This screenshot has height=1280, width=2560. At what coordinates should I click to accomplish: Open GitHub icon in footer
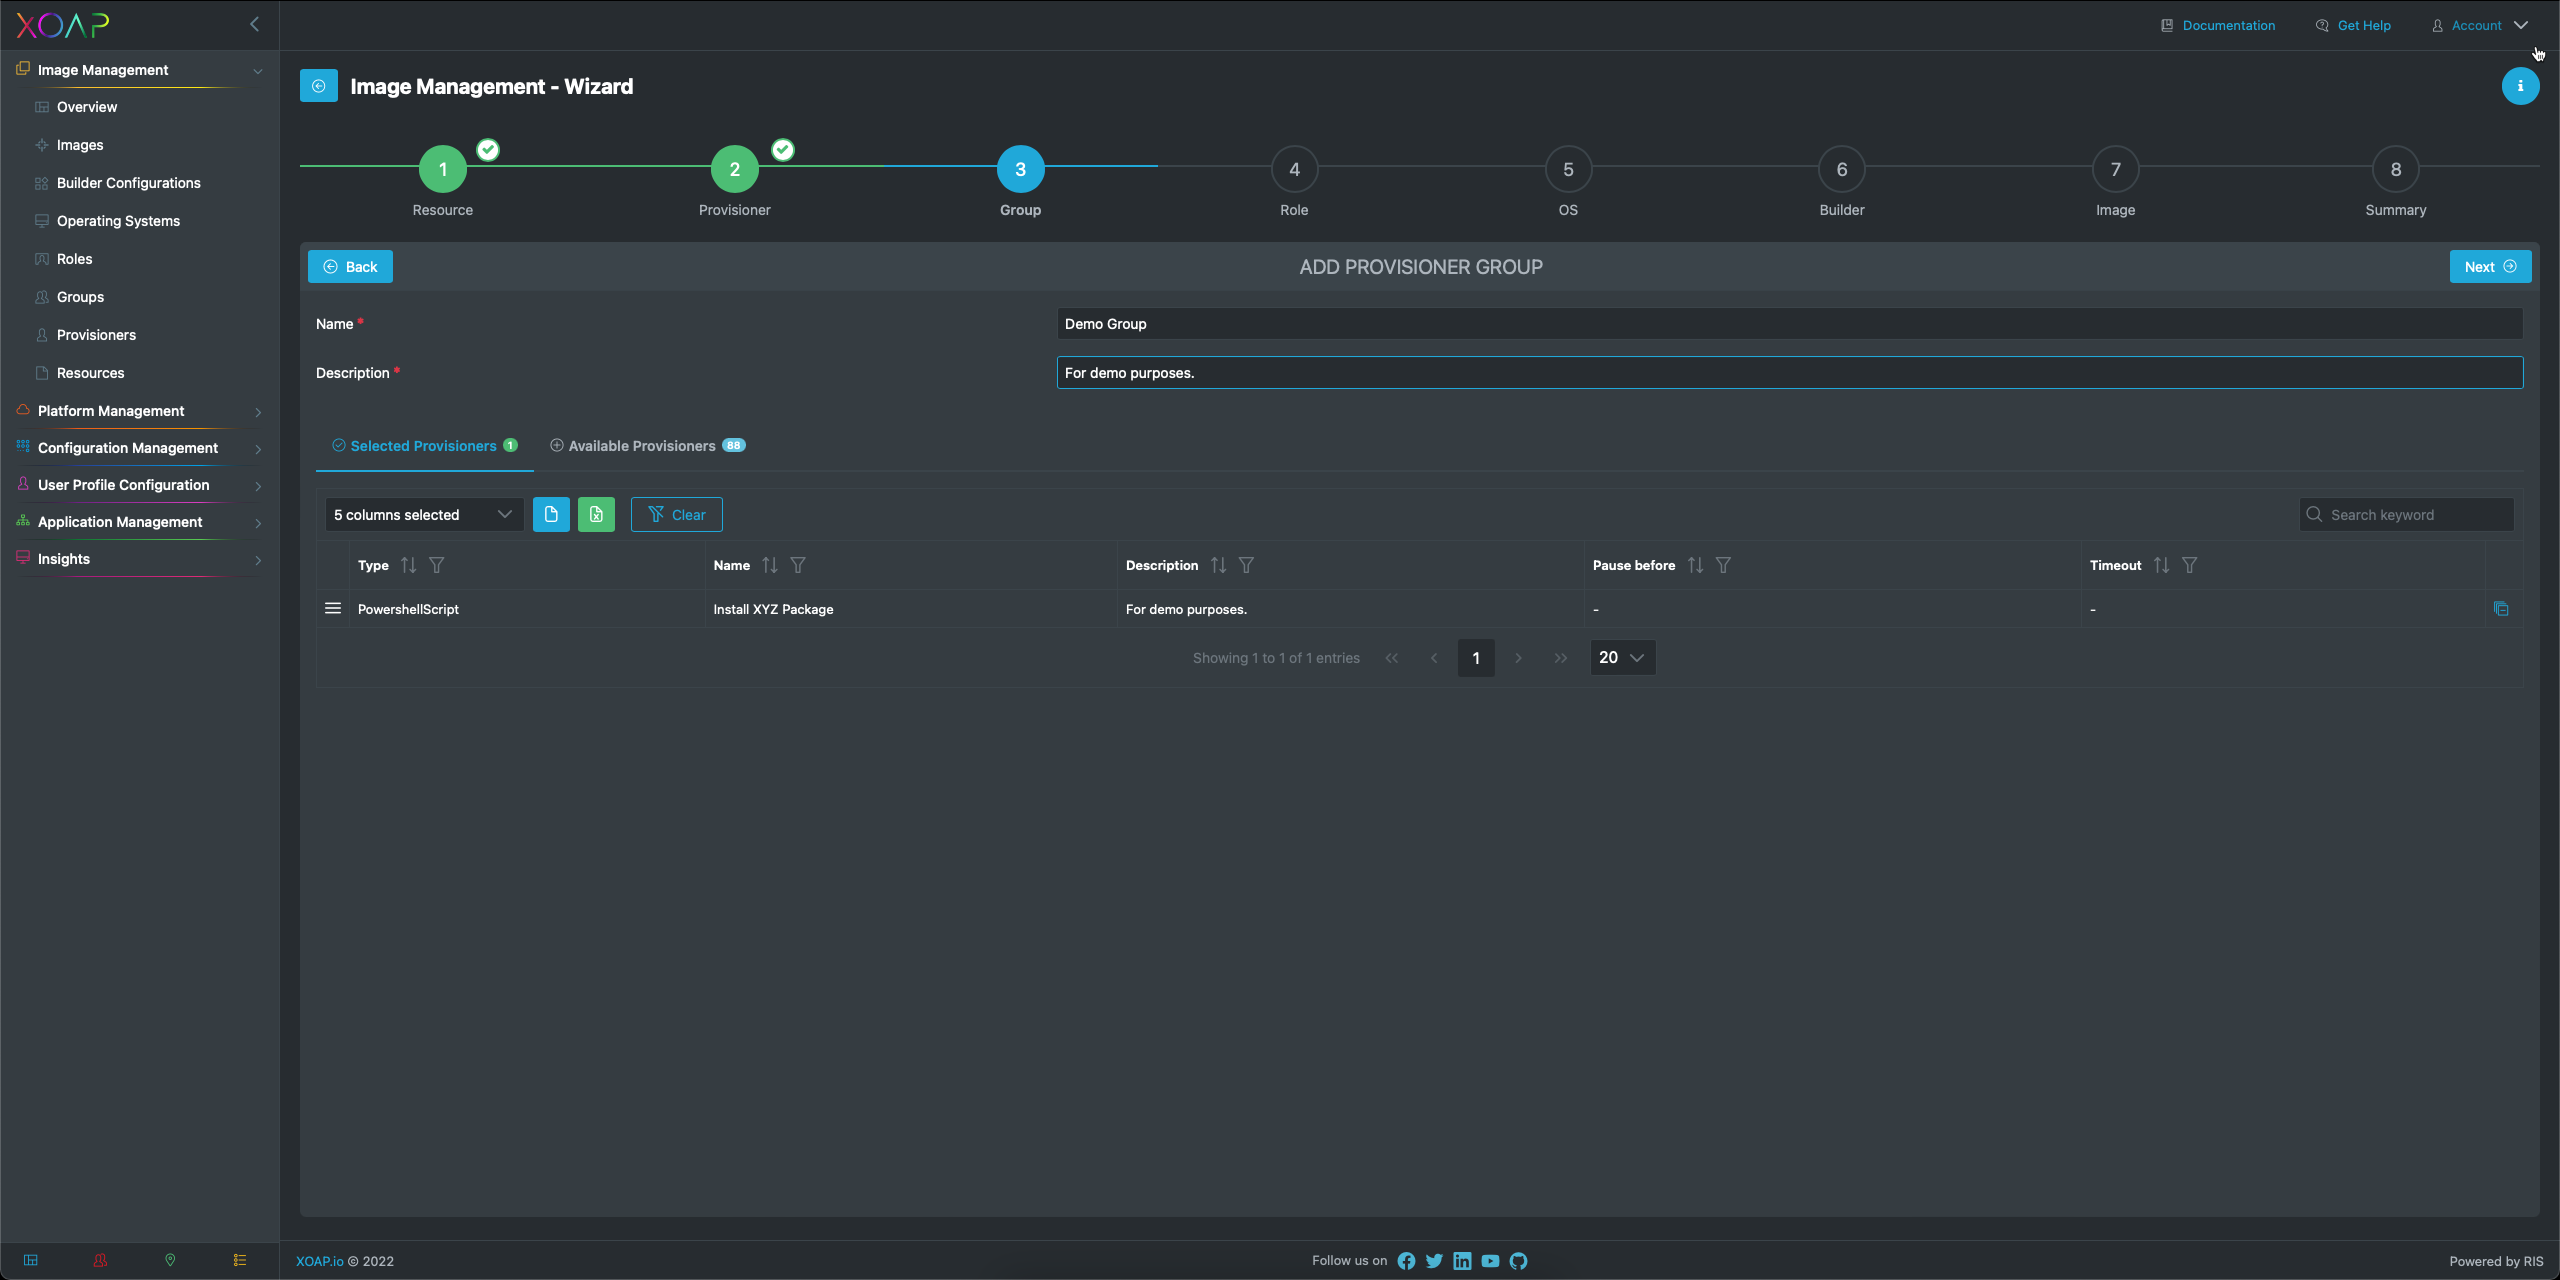point(1518,1261)
